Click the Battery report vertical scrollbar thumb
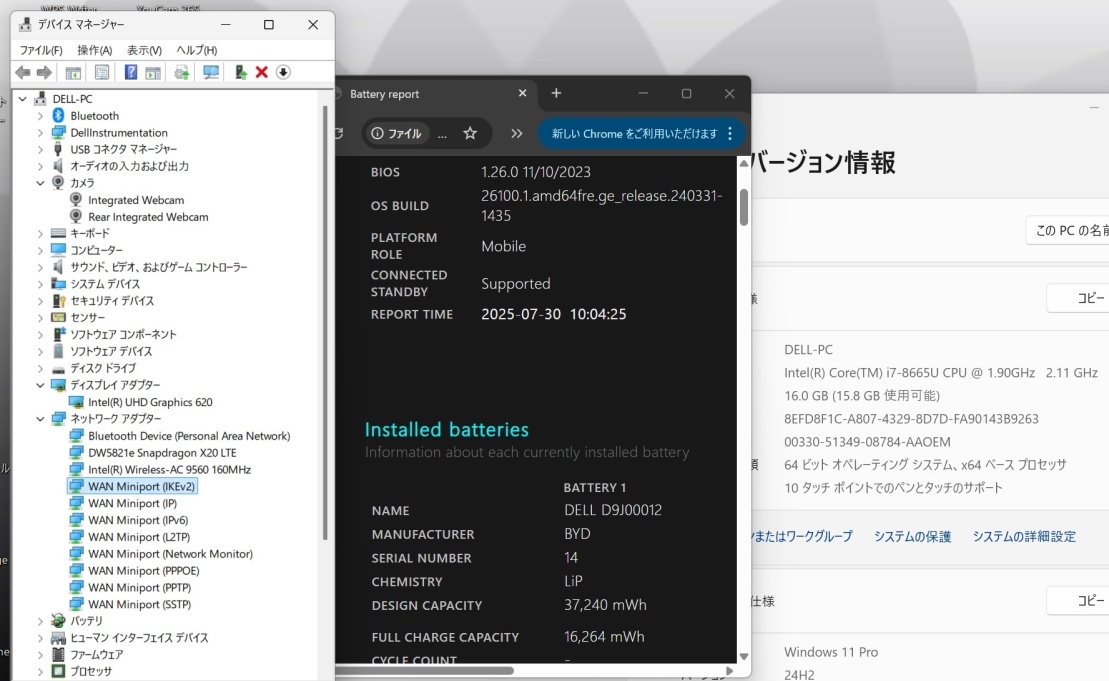The image size is (1109, 681). coord(743,207)
